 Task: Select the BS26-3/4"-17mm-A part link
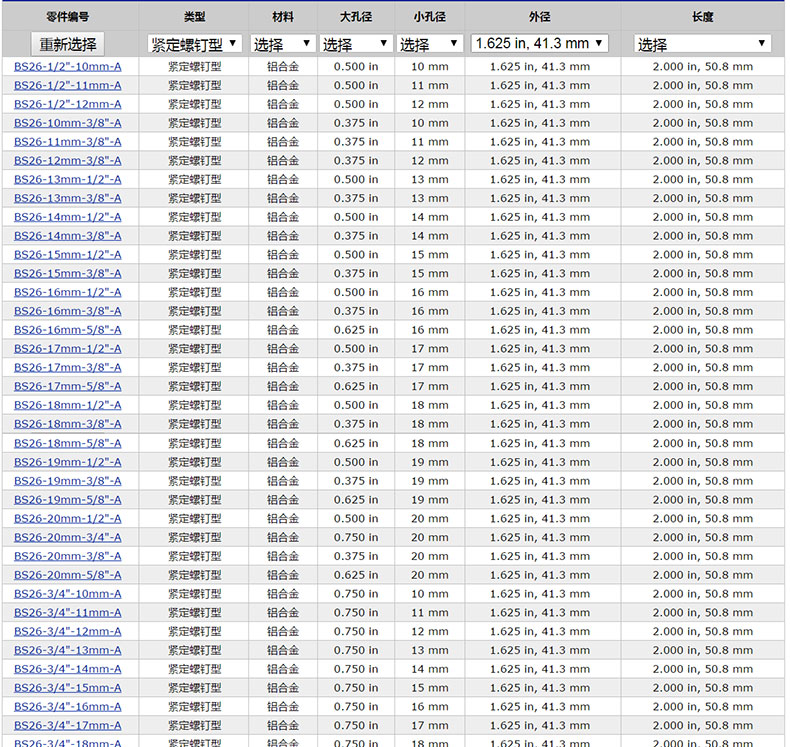click(68, 726)
